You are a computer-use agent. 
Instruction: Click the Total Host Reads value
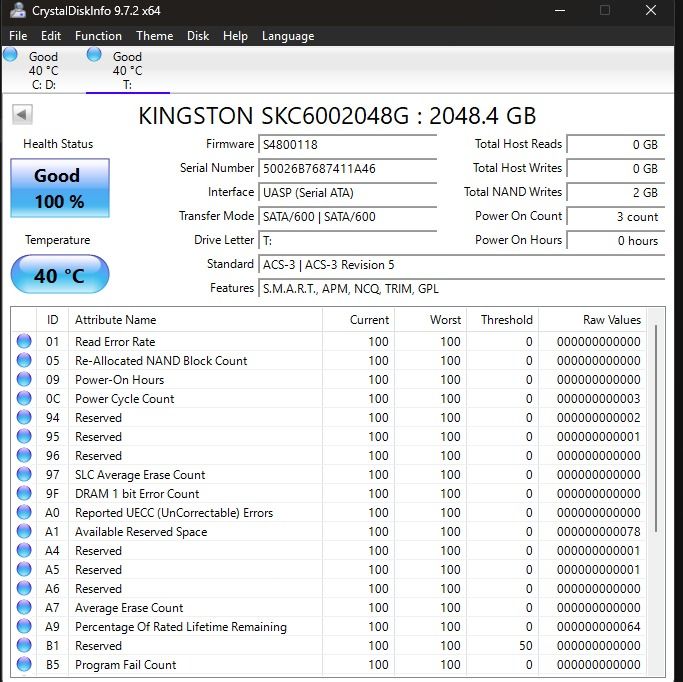coord(615,144)
